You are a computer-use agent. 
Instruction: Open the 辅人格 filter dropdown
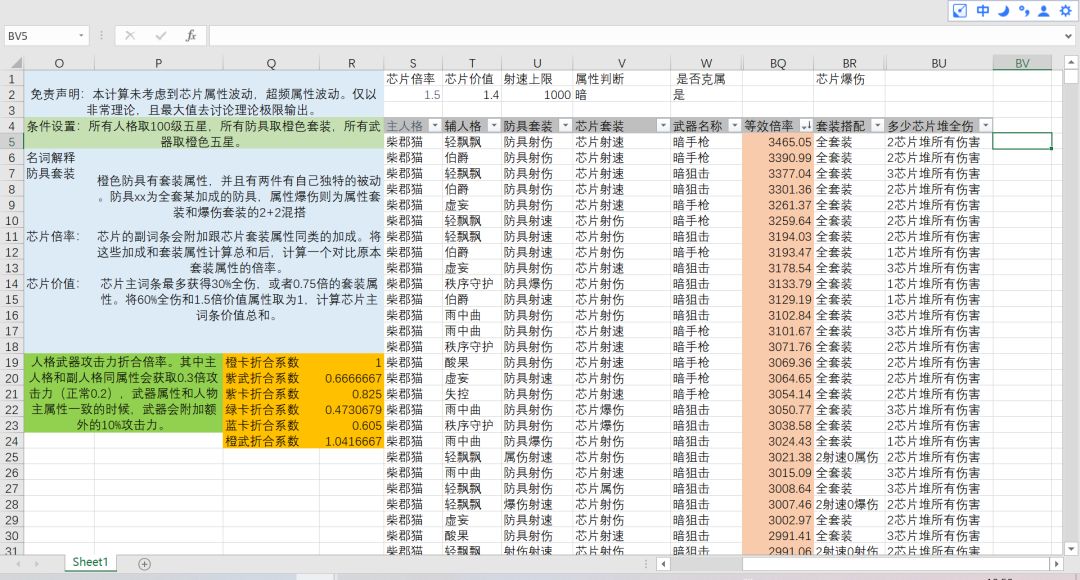(494, 125)
